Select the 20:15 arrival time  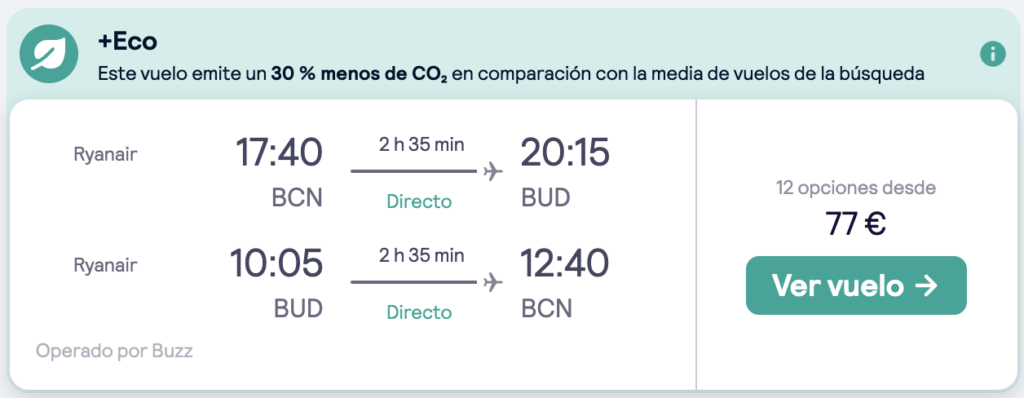(x=565, y=152)
